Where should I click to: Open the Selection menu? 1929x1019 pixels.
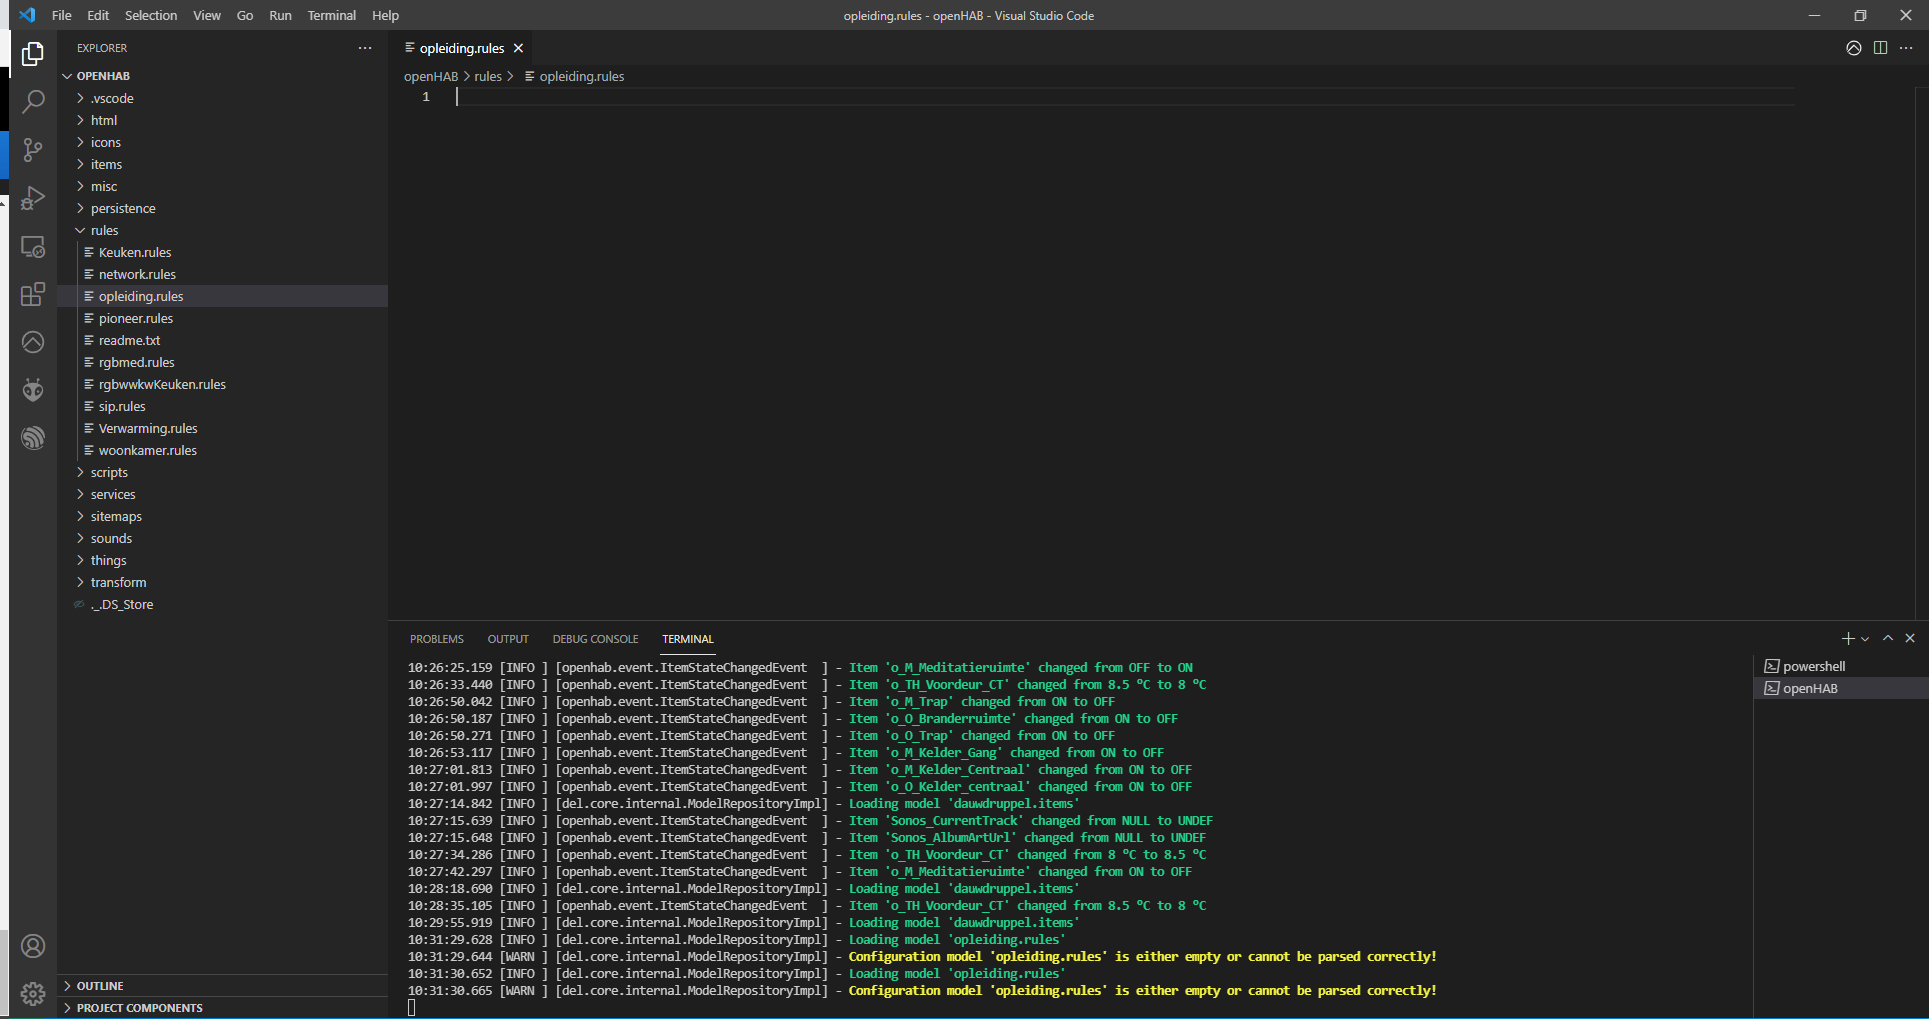[x=151, y=15]
